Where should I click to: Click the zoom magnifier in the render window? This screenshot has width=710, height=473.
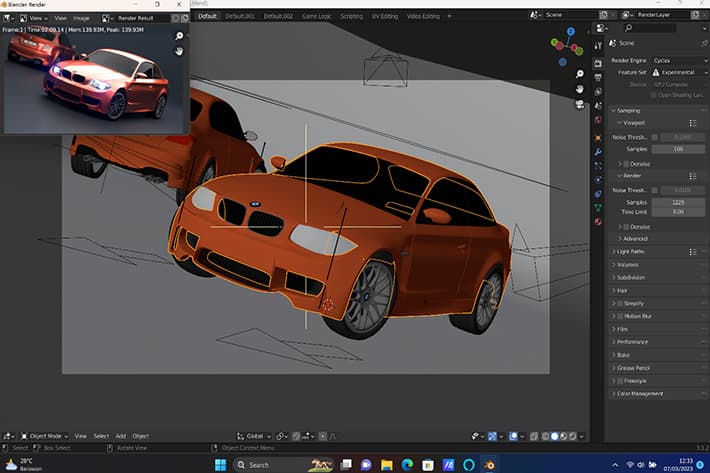(179, 36)
